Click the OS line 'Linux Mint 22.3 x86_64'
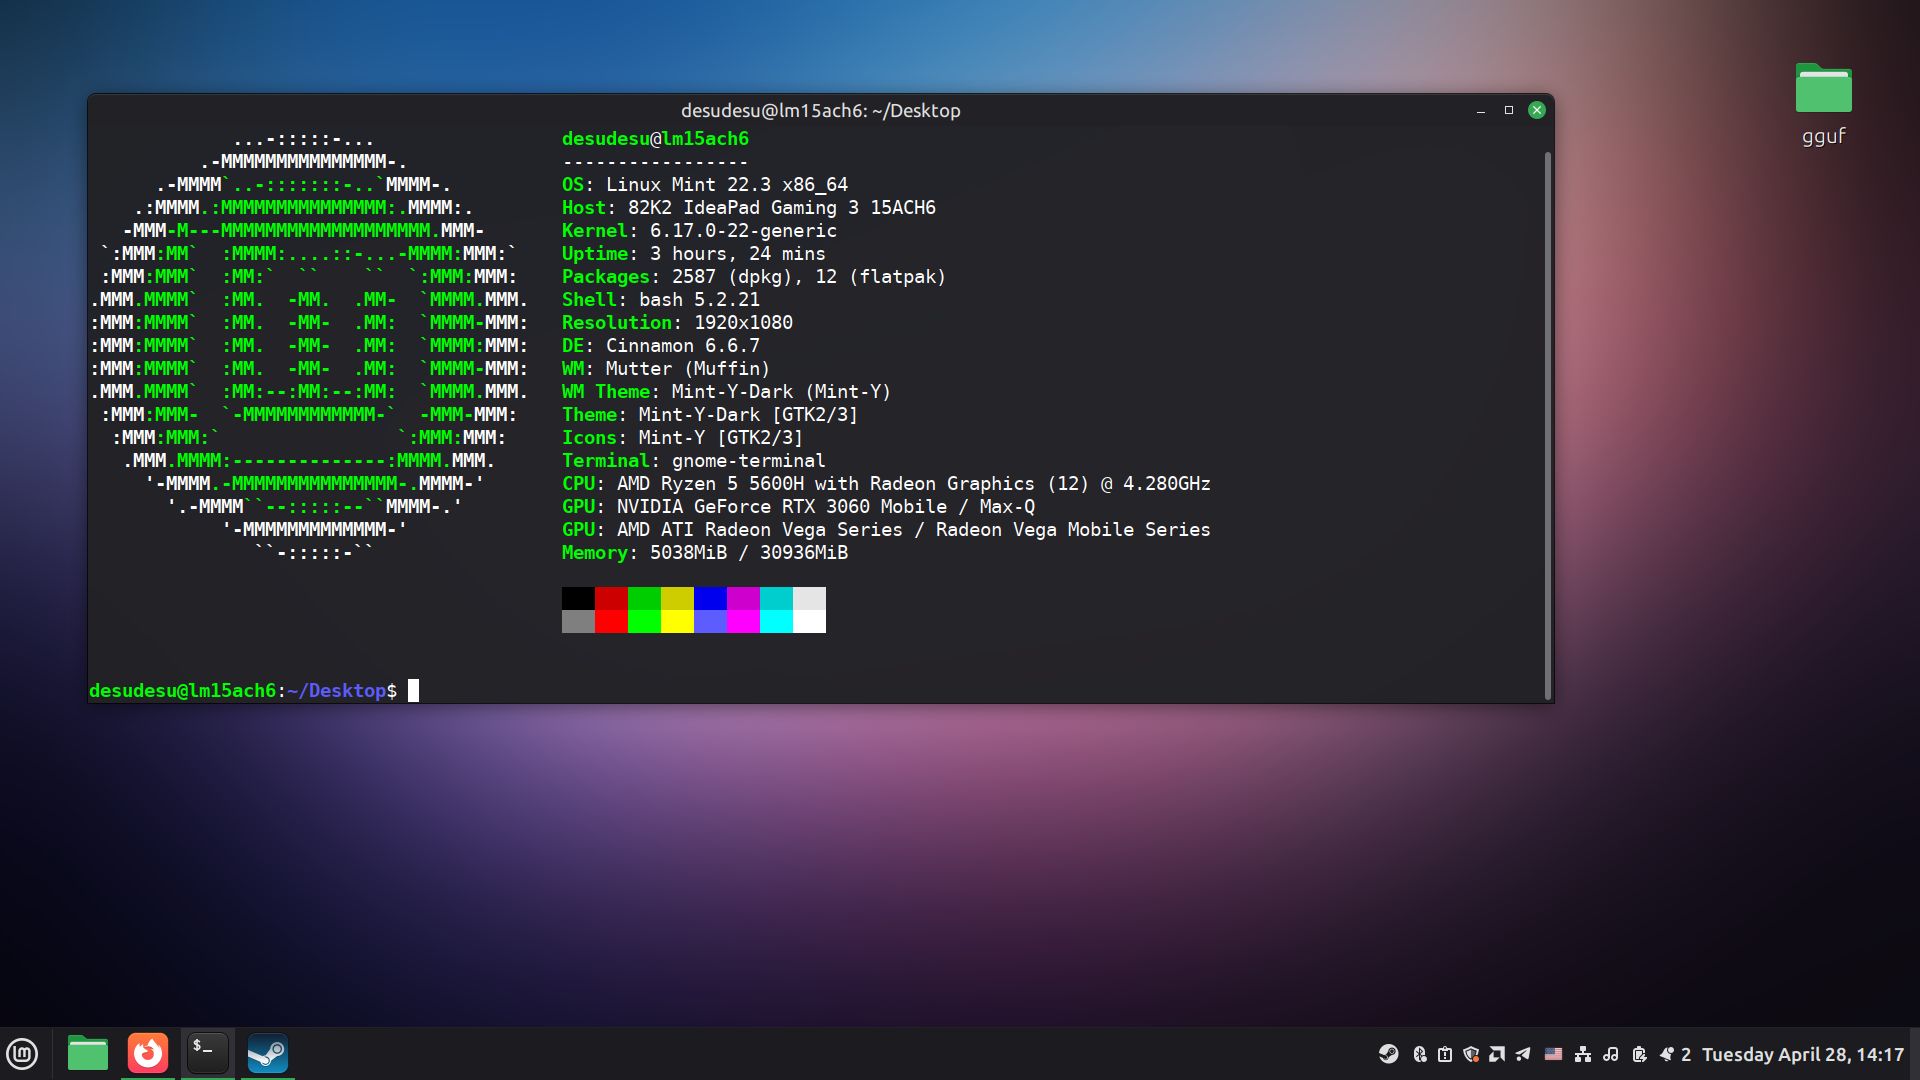This screenshot has height=1080, width=1920. 727,184
